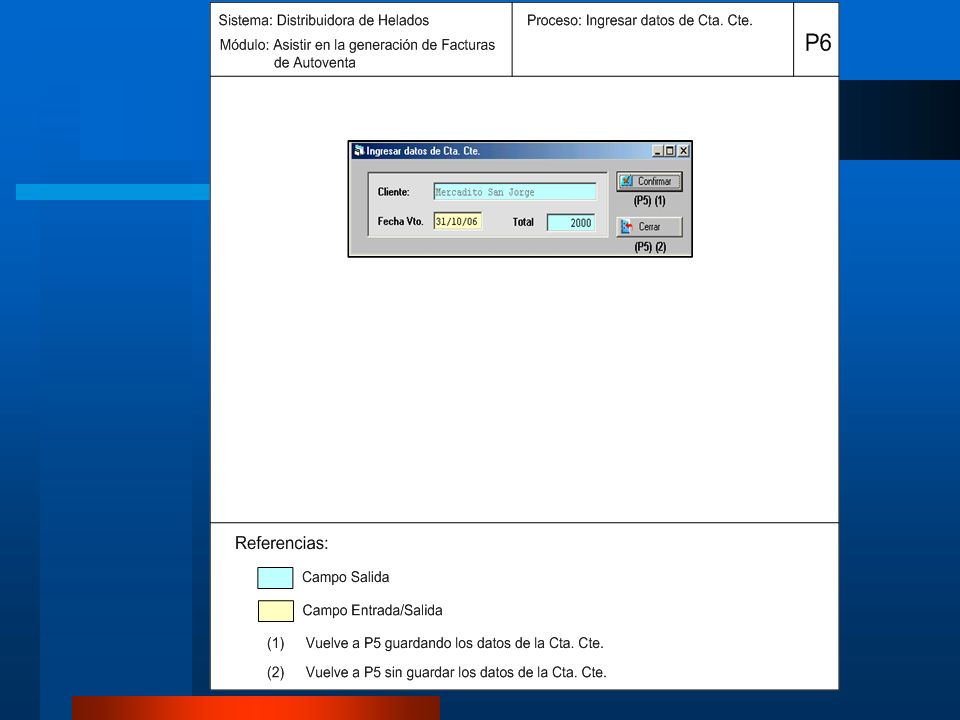Click 'Vuelve a P5 guardando los datos' reference
960x720 pixels.
coord(454,643)
